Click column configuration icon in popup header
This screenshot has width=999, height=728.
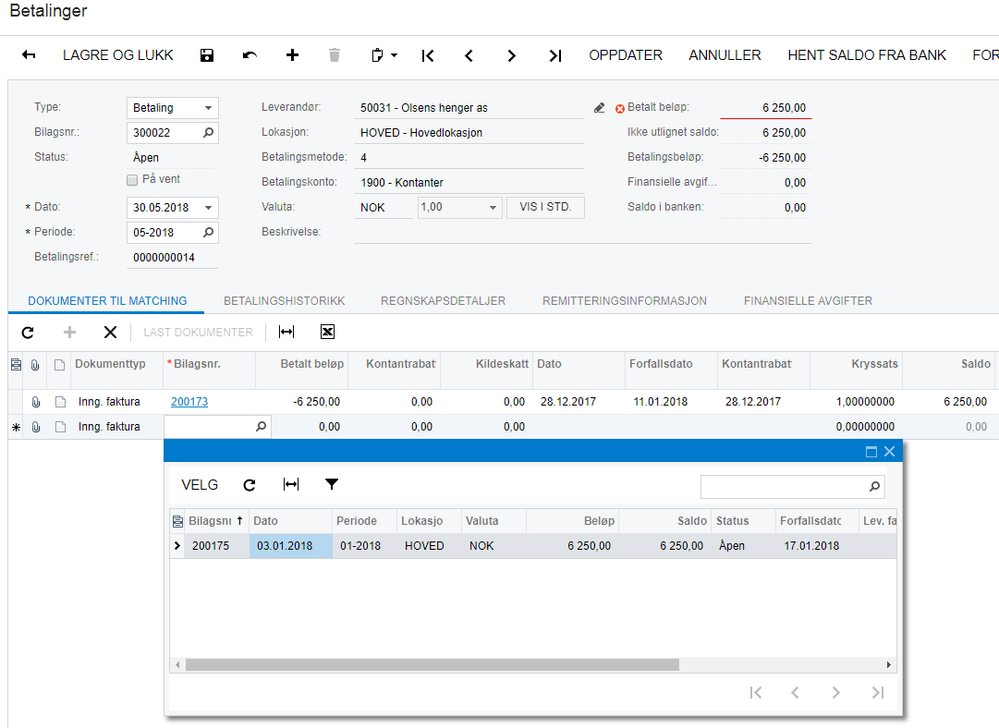click(178, 522)
